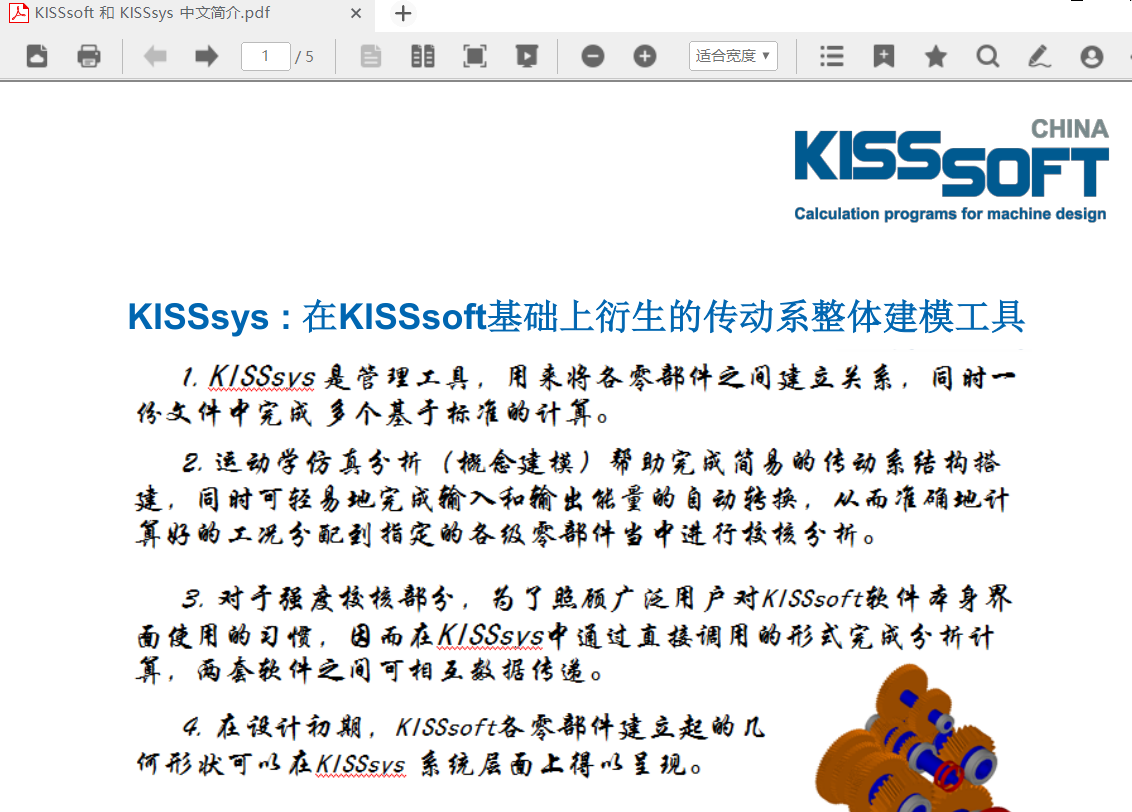Close the KISSsoft pdf tab
This screenshot has height=812, width=1132.
coord(356,13)
